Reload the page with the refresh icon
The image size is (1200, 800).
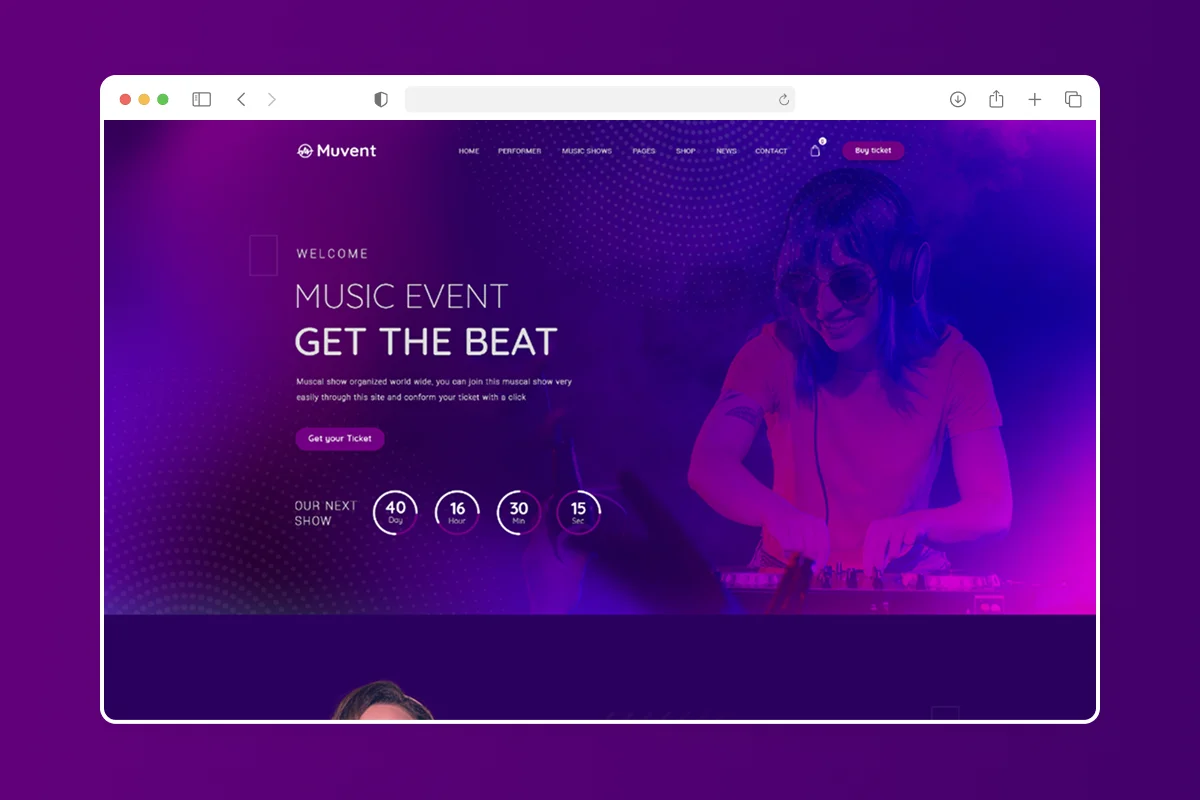tap(784, 99)
